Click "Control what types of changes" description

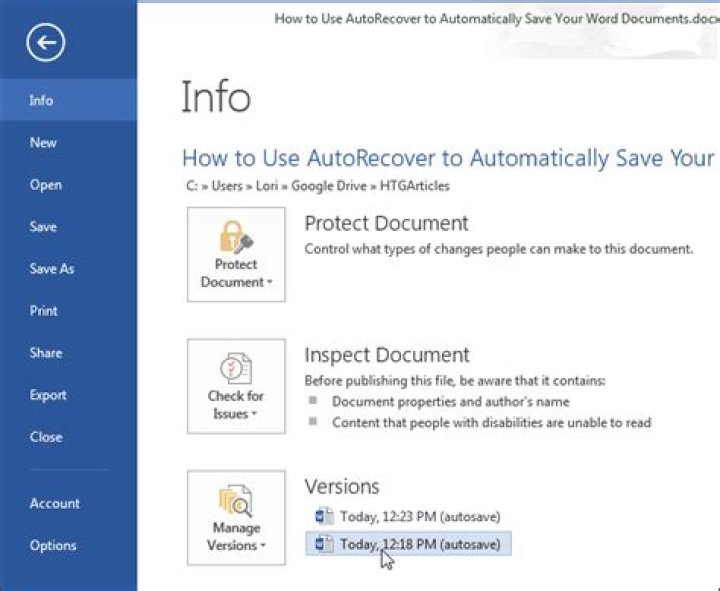[x=499, y=249]
